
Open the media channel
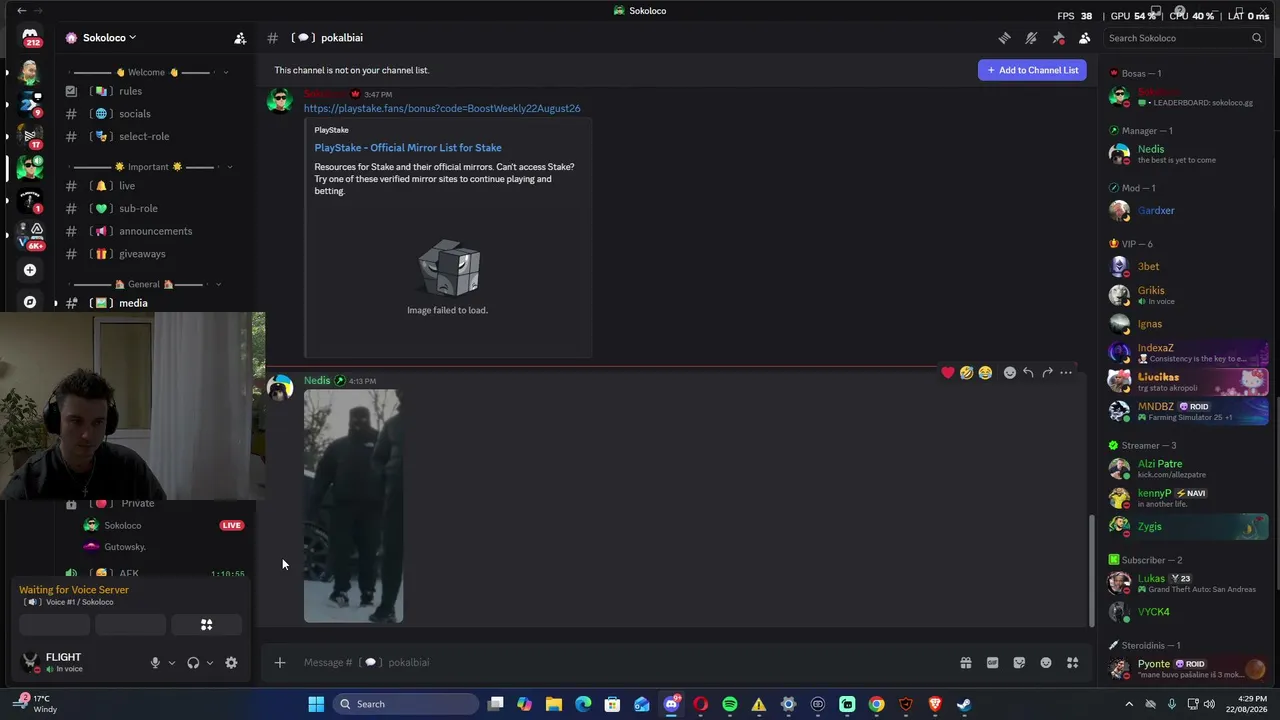pos(133,303)
